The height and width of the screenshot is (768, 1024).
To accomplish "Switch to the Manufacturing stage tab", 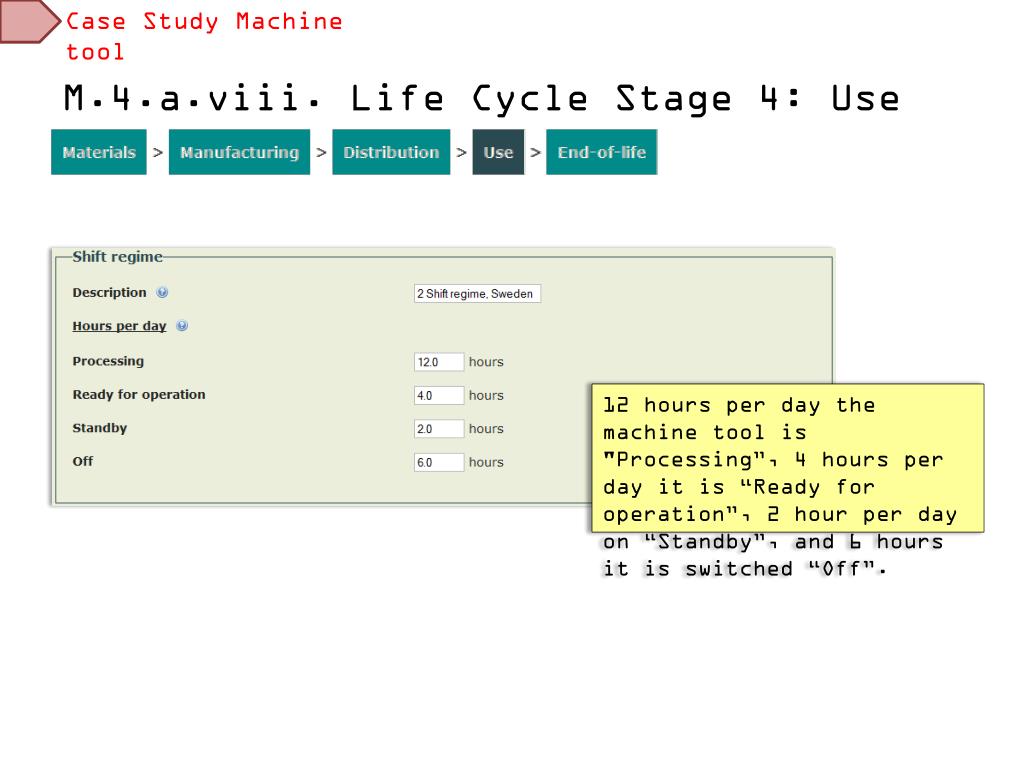I will point(239,152).
